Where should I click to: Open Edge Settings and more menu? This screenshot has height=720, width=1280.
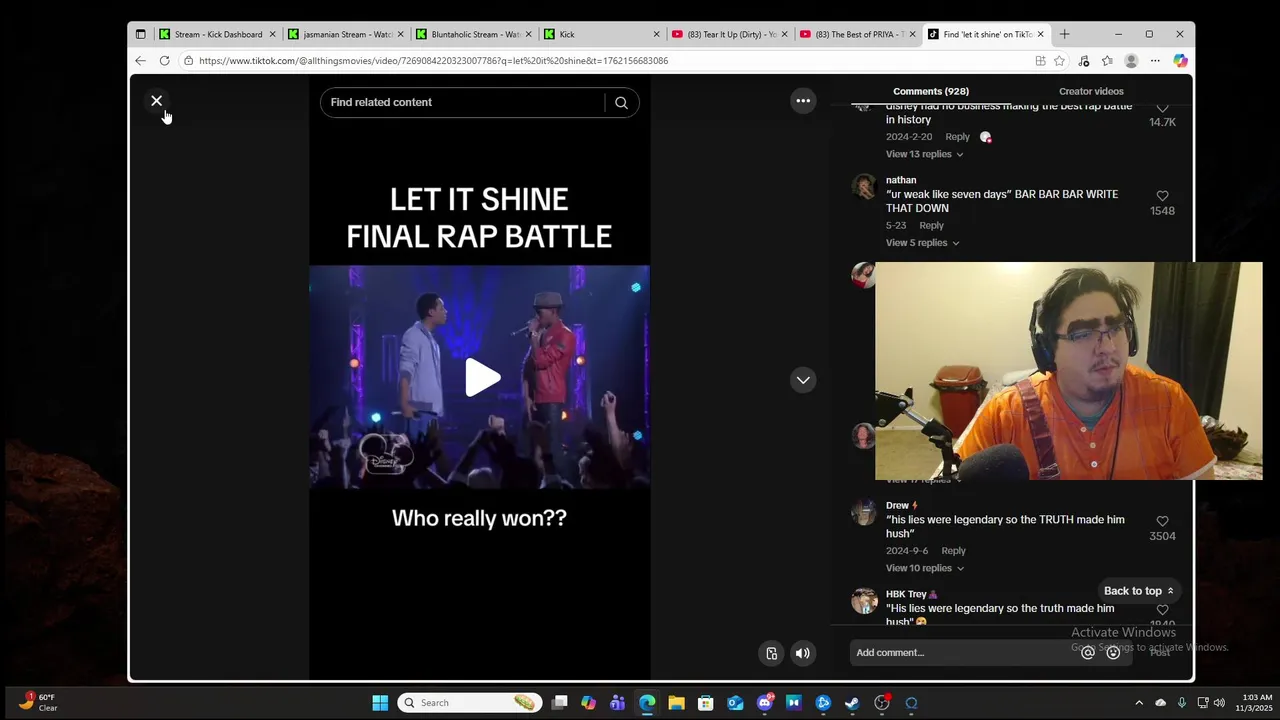[1155, 61]
